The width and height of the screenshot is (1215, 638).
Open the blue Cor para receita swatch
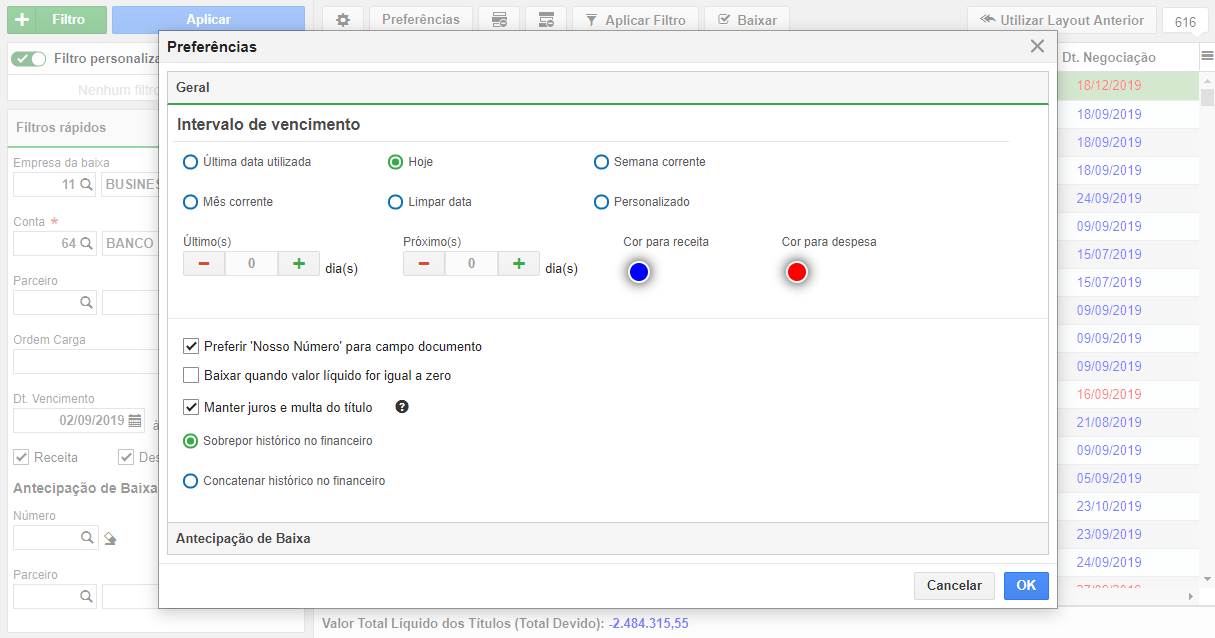pyautogui.click(x=639, y=272)
